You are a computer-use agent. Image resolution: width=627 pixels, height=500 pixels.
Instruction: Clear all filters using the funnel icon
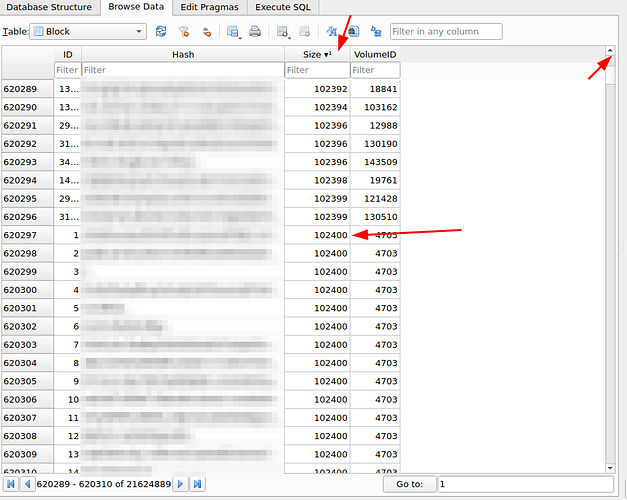[x=184, y=32]
